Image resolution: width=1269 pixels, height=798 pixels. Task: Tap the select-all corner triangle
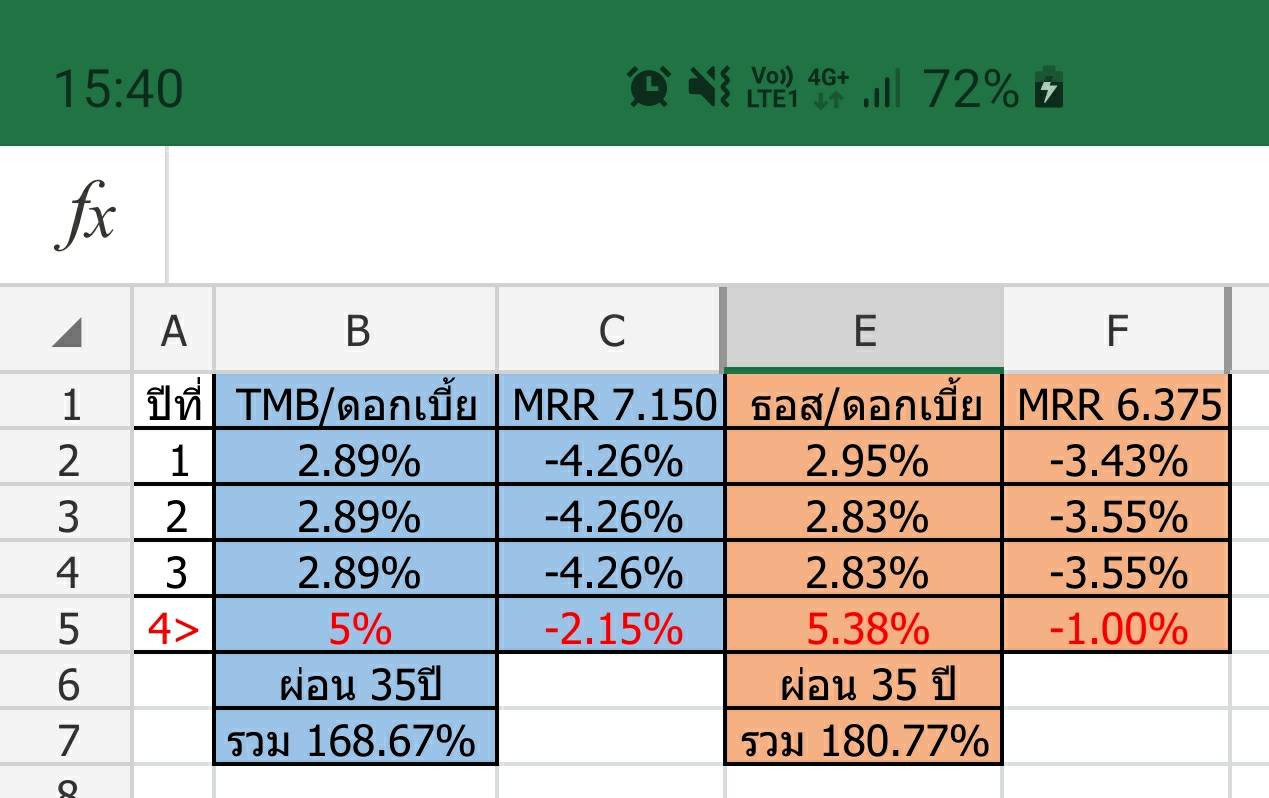pos(66,331)
